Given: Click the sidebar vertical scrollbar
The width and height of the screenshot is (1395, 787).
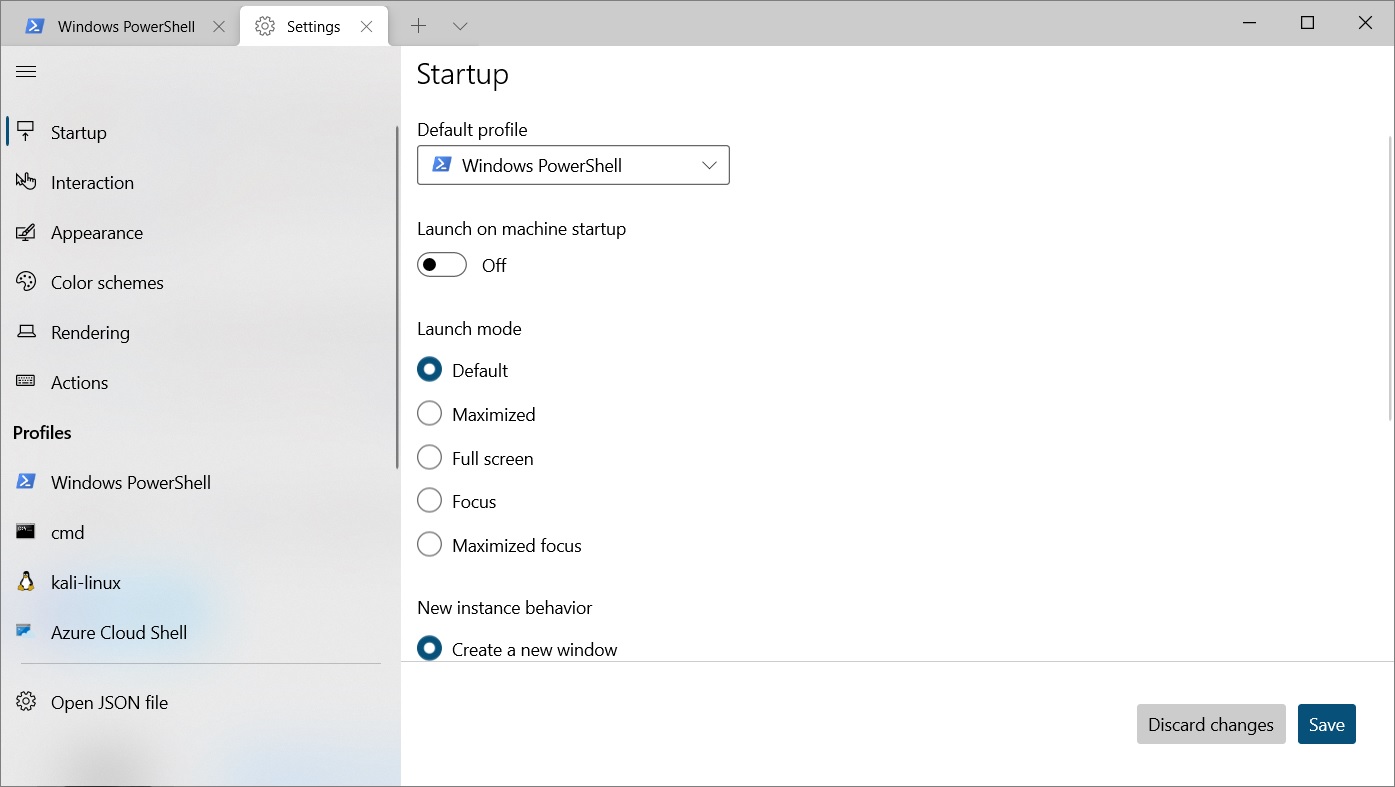Looking at the screenshot, I should (x=397, y=297).
